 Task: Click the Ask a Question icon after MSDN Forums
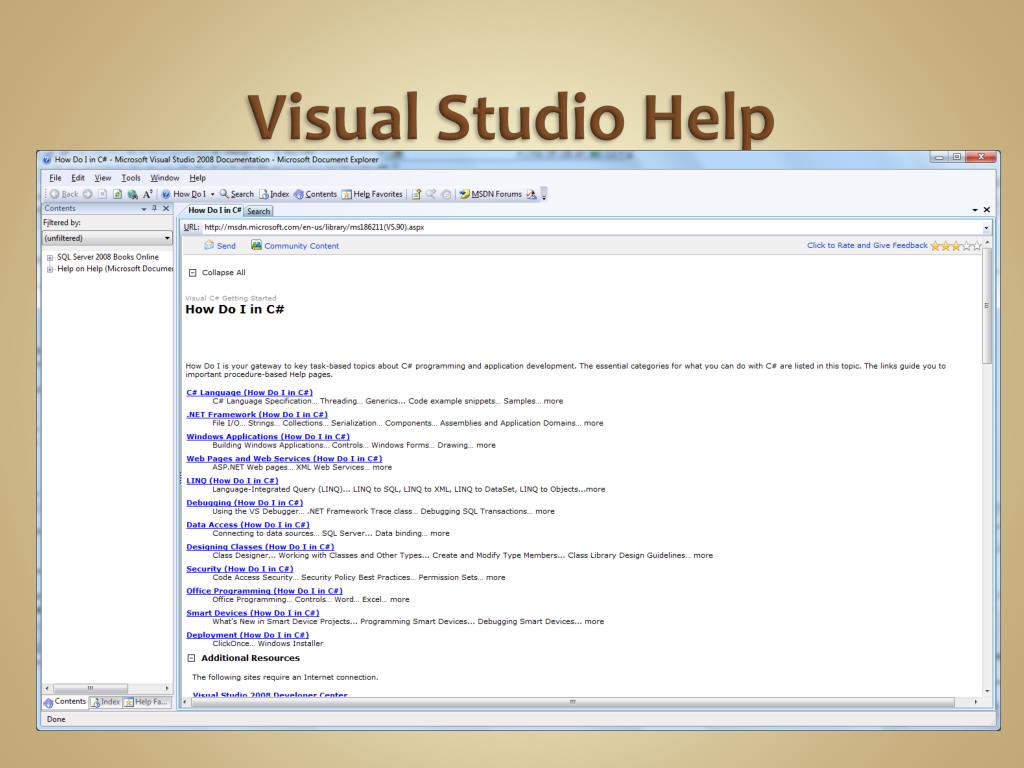tap(532, 194)
